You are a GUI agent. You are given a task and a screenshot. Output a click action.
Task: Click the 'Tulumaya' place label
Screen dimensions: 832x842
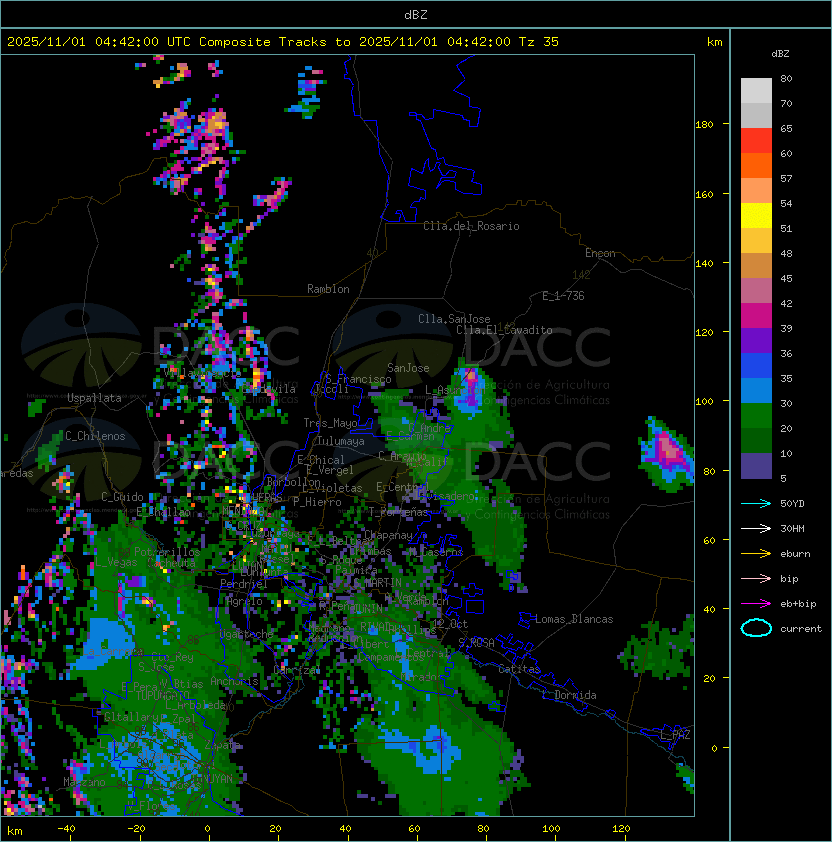(x=341, y=441)
